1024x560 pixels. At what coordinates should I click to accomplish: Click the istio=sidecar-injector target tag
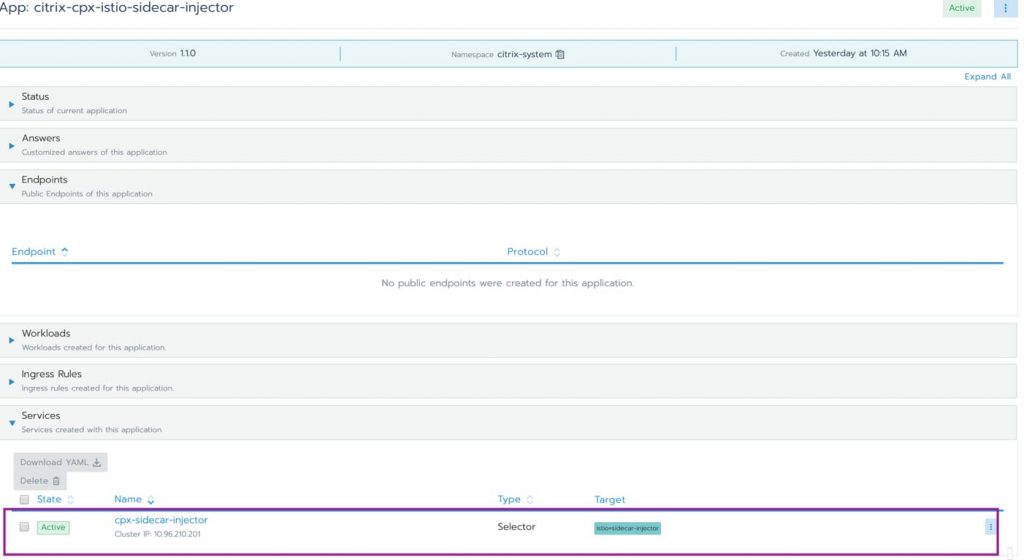point(627,528)
